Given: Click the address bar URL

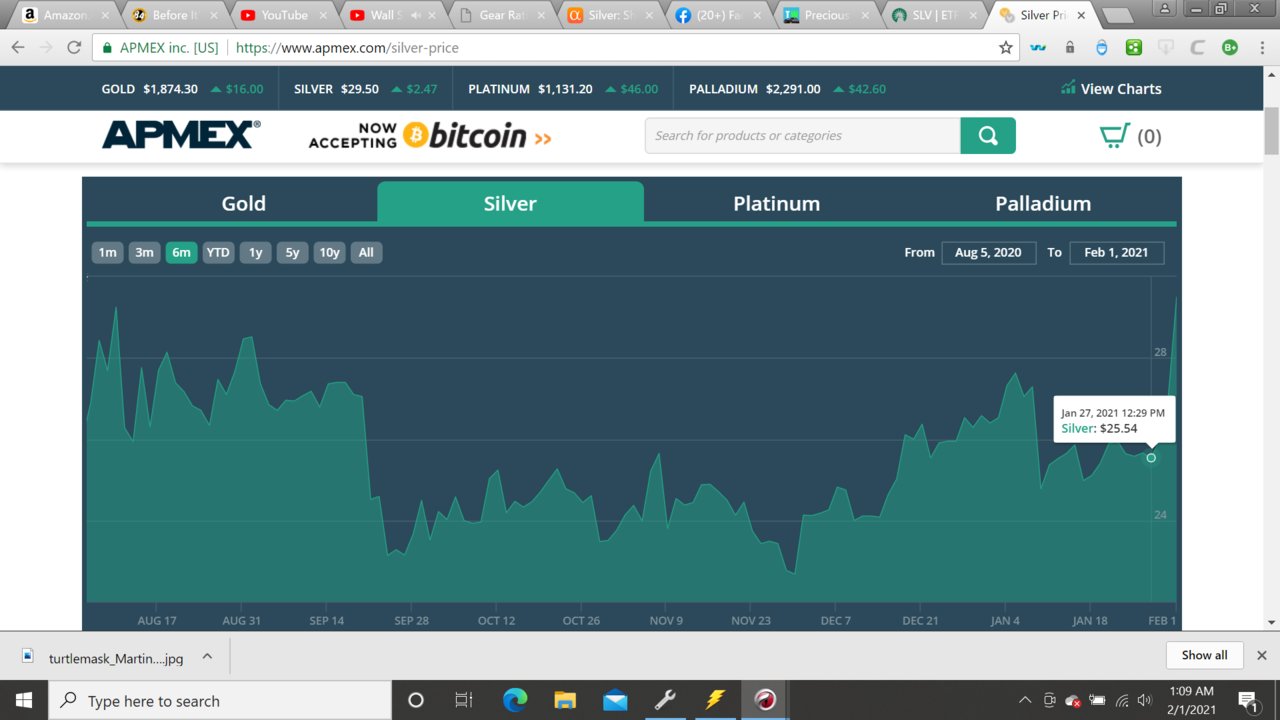Looking at the screenshot, I should click(x=347, y=47).
